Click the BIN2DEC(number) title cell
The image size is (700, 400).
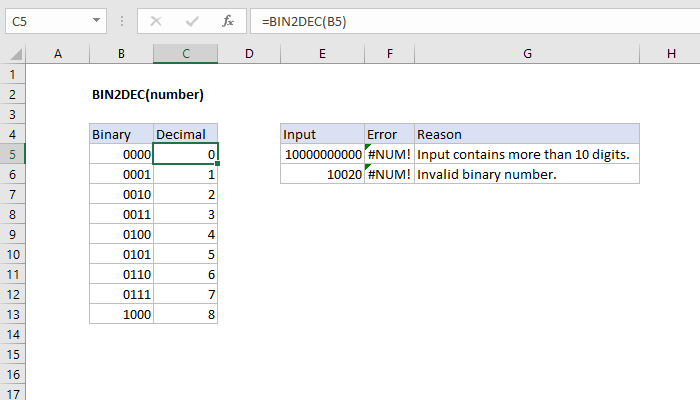pos(148,95)
